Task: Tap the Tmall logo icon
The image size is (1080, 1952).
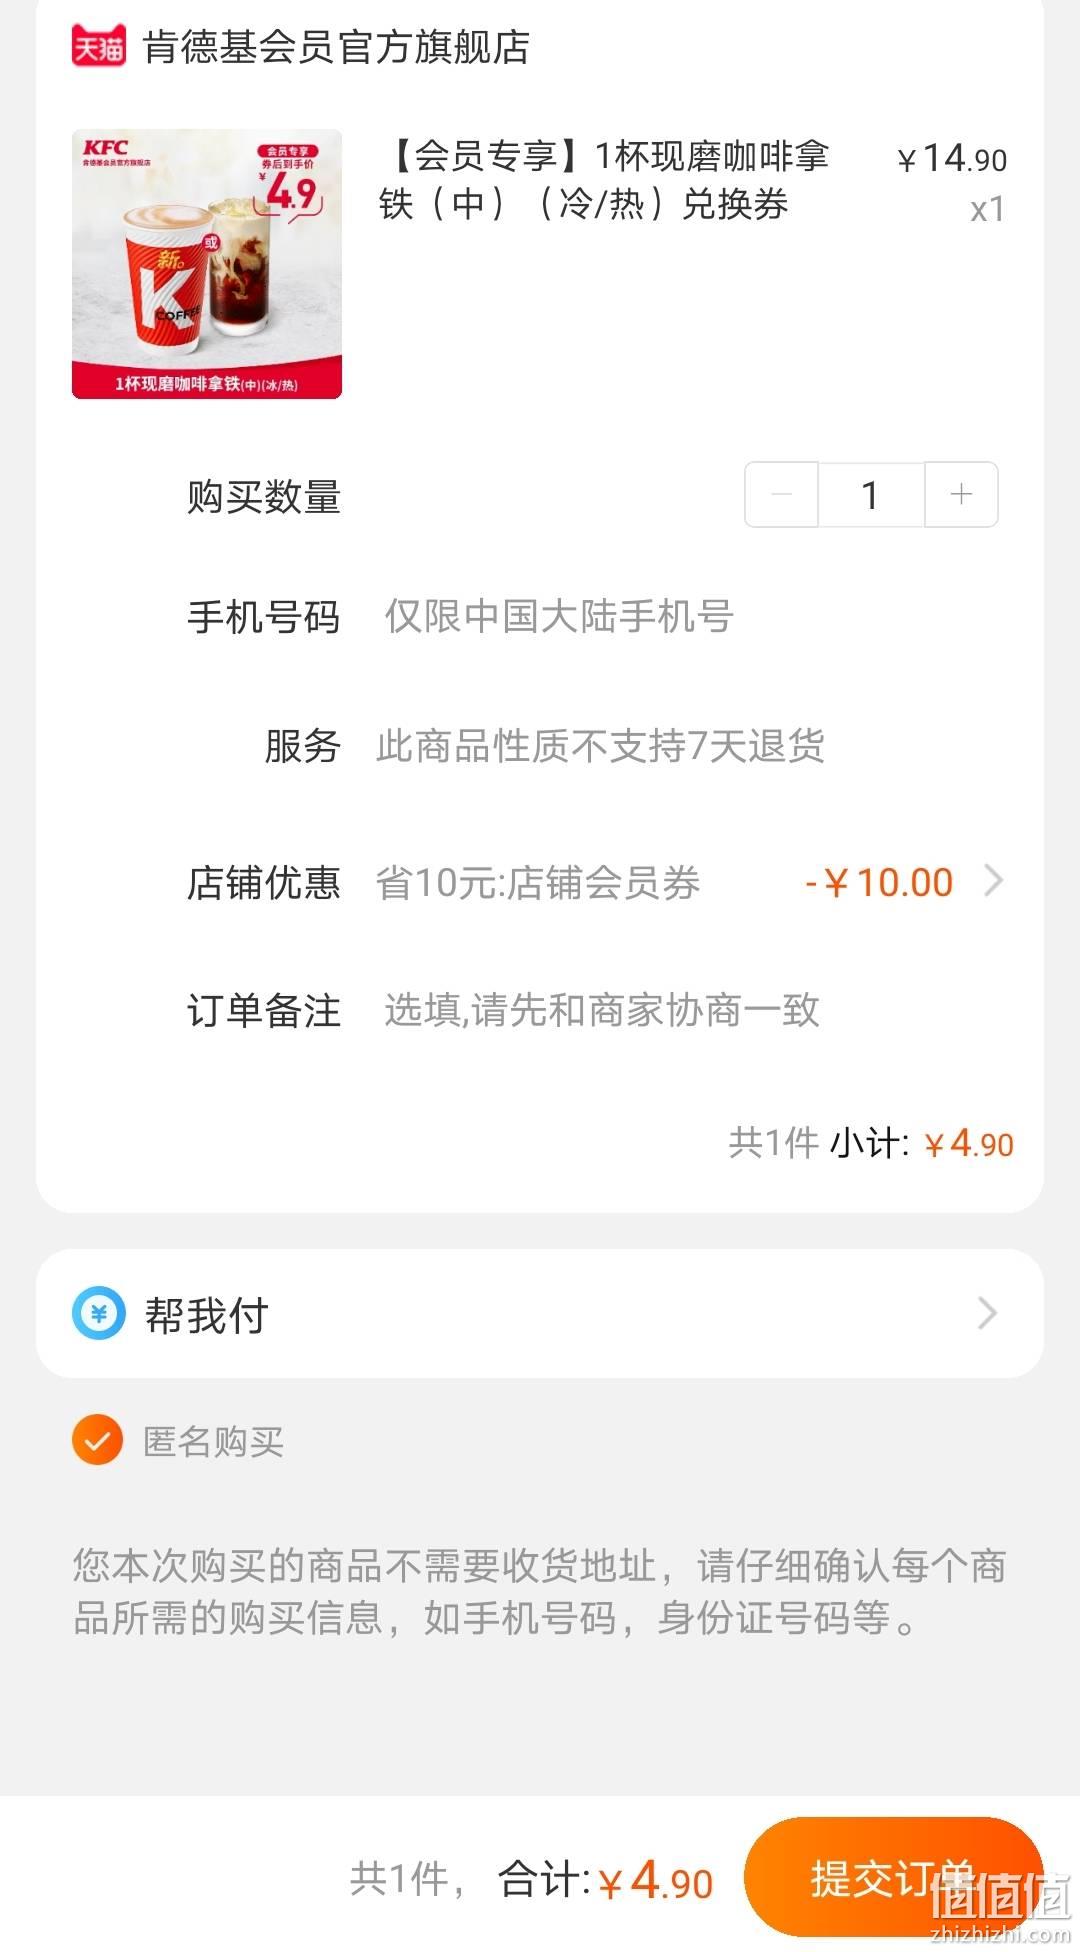Action: [x=98, y=46]
